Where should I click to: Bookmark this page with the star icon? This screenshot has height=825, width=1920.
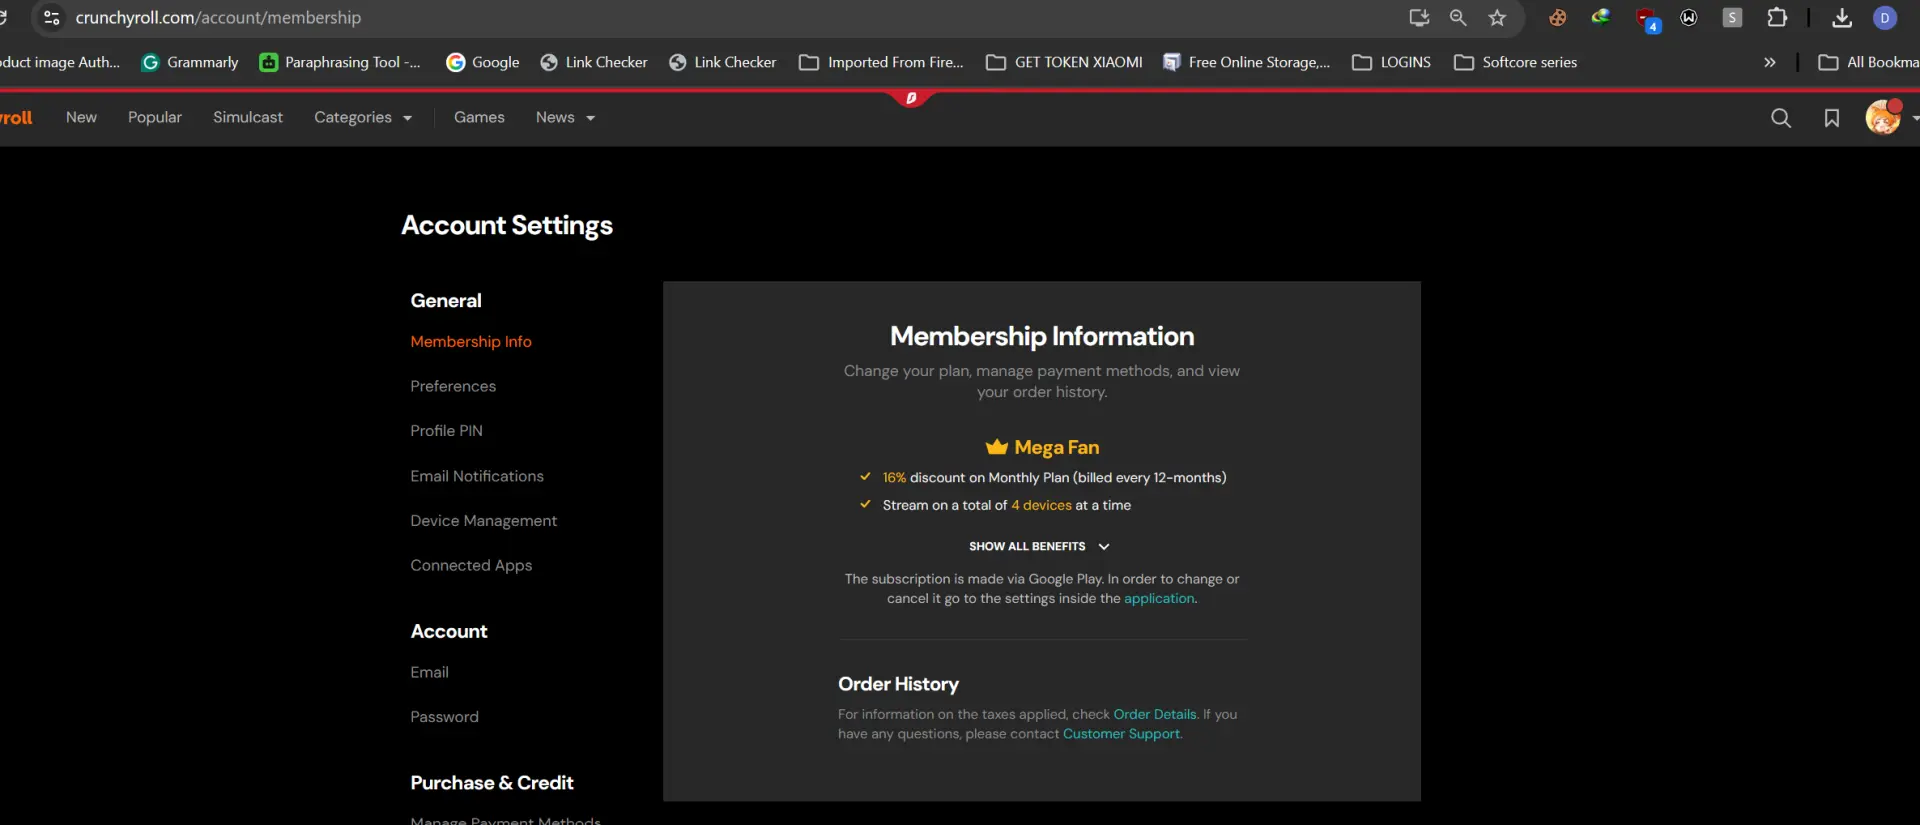click(x=1497, y=17)
